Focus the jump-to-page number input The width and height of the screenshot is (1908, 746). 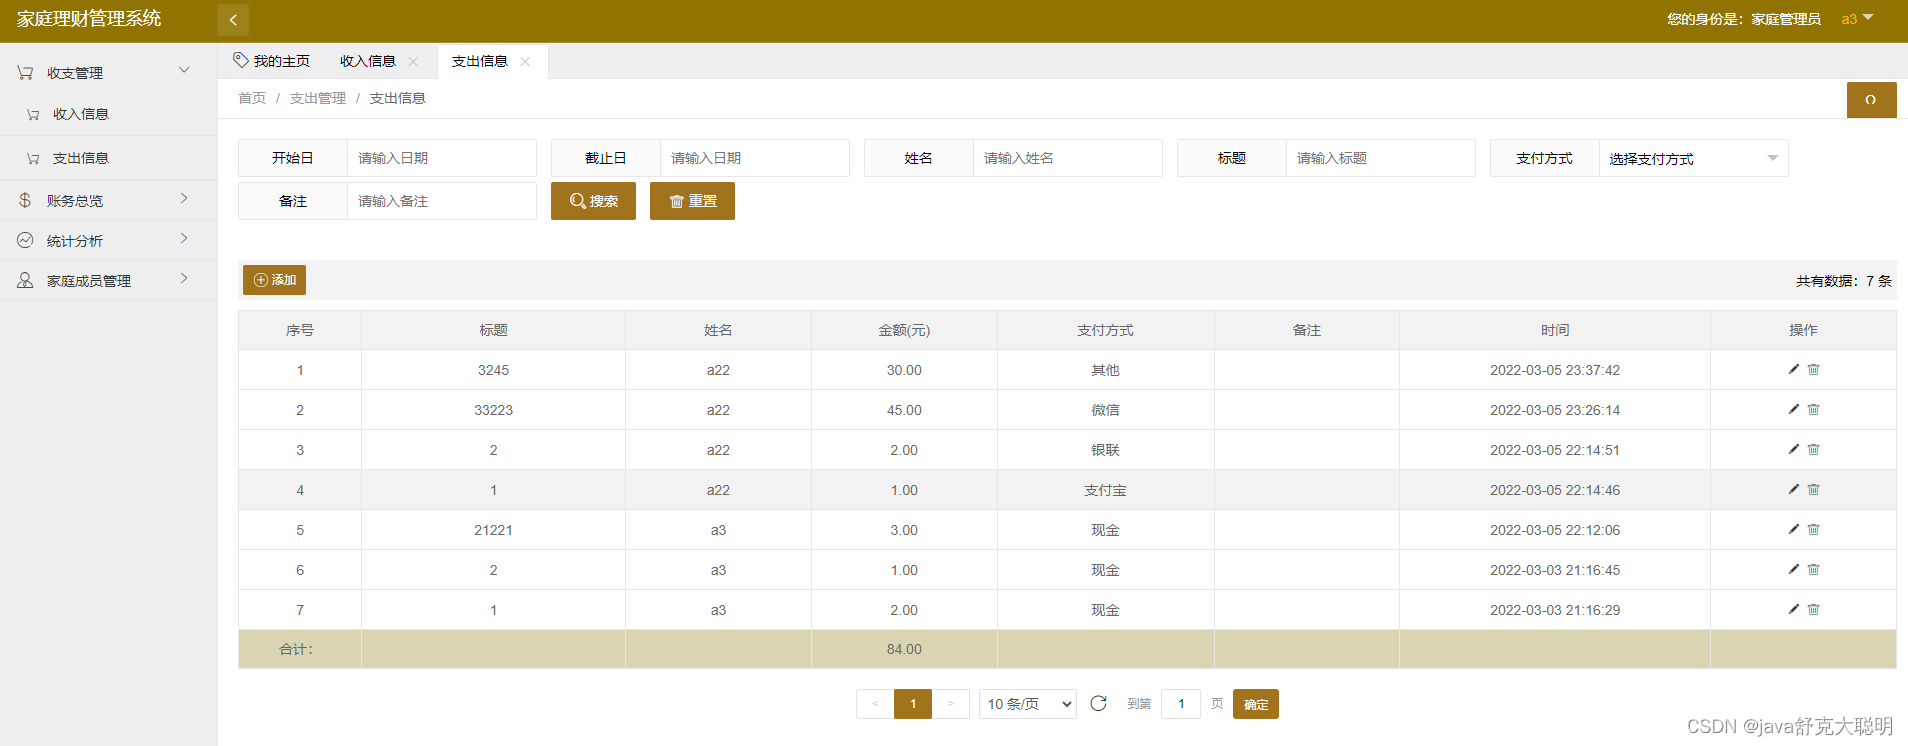1181,704
